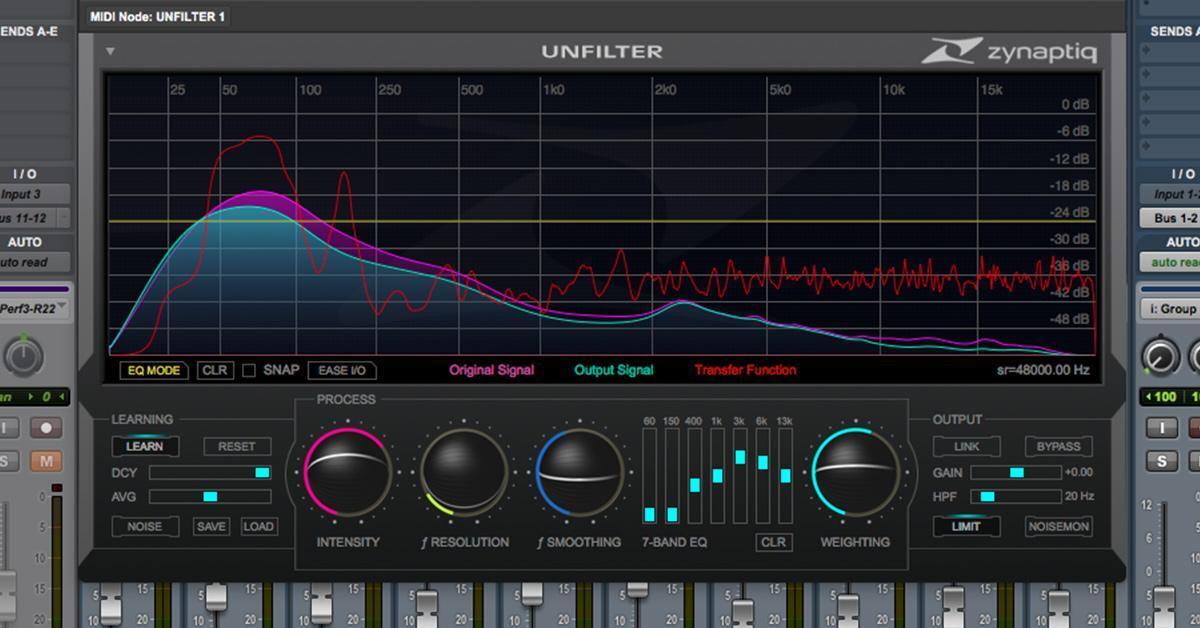This screenshot has height=628, width=1200.
Task: Toggle EASE I/O button
Action: tap(342, 370)
